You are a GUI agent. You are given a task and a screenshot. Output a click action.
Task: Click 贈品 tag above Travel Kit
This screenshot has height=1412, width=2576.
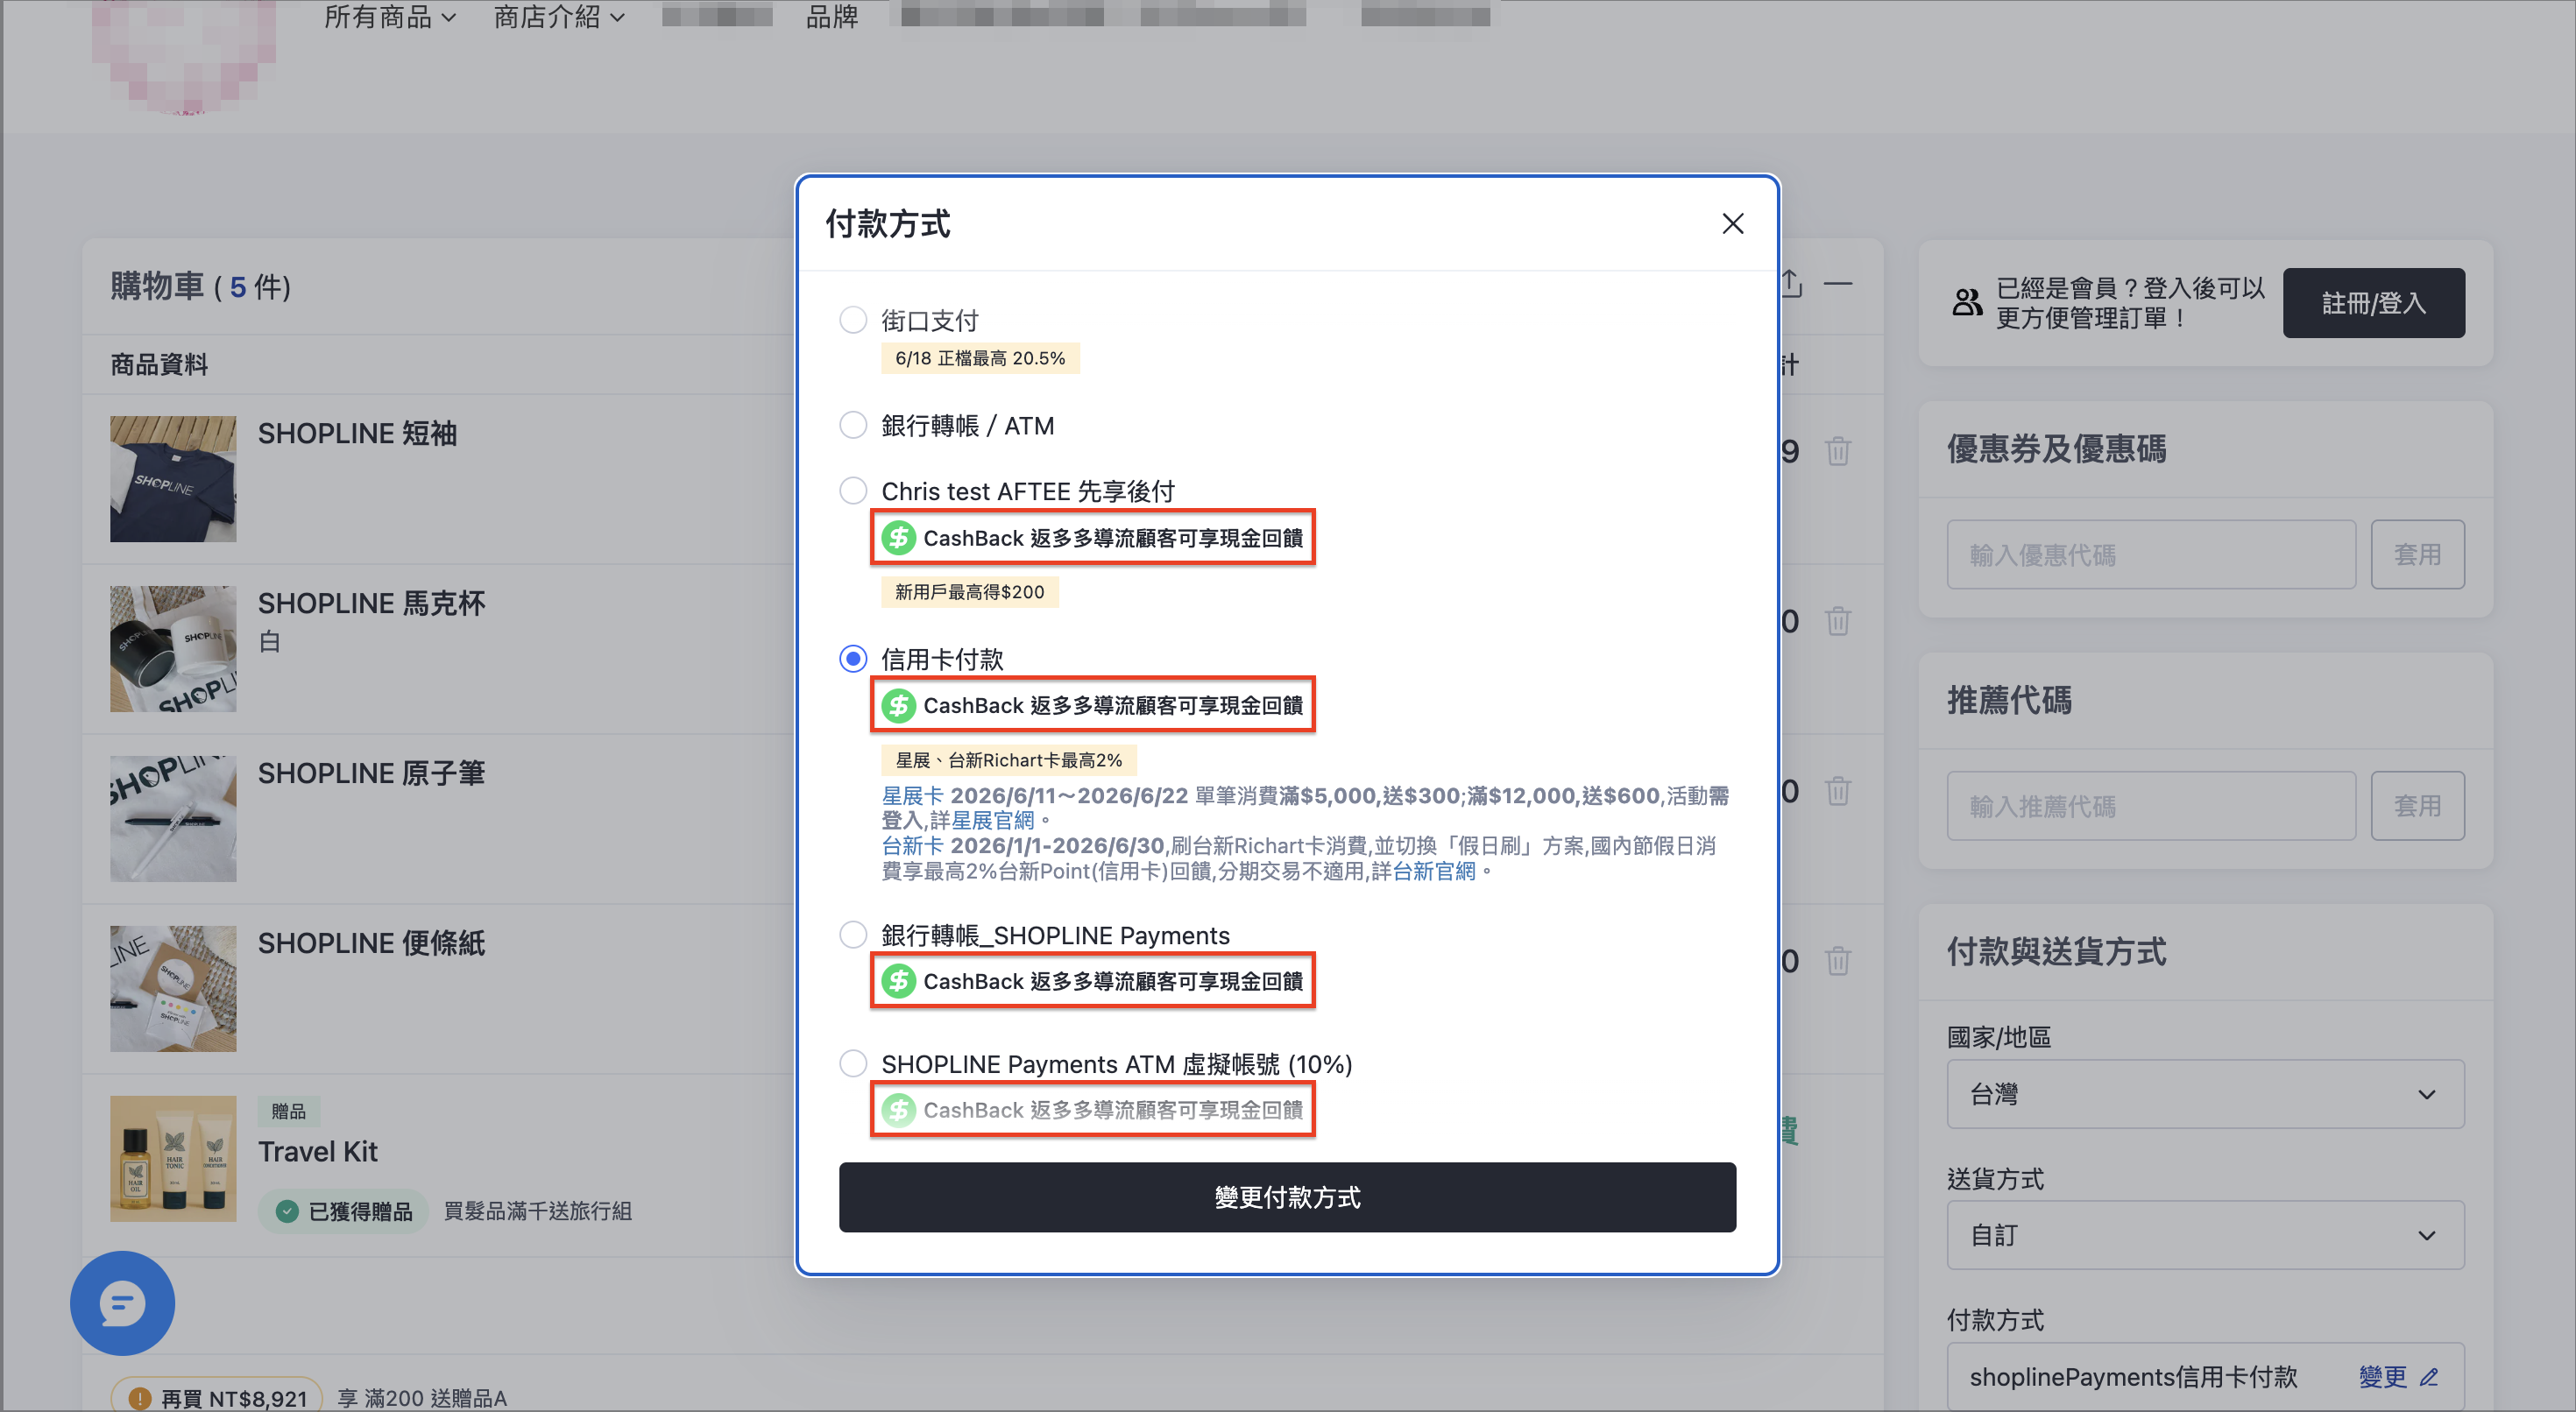click(x=288, y=1111)
